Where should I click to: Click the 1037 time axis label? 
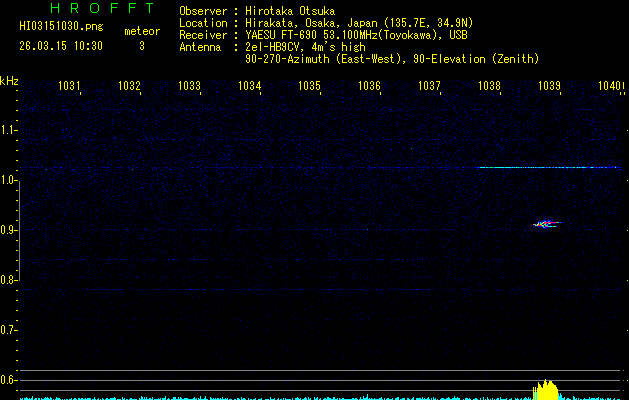pyautogui.click(x=429, y=85)
